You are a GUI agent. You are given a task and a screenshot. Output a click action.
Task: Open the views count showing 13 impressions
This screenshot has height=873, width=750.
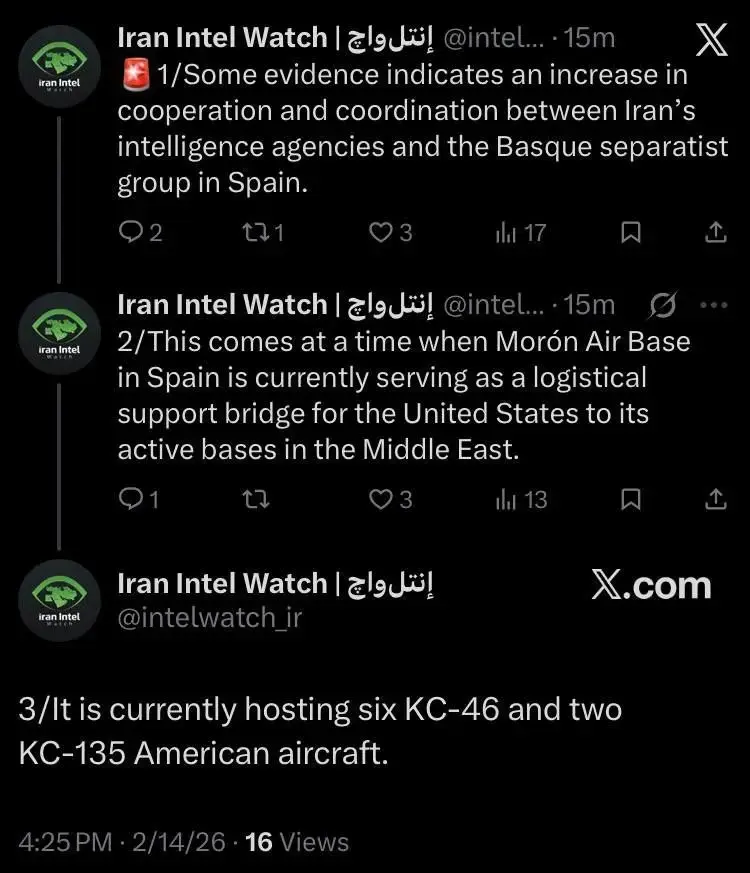coord(512,499)
